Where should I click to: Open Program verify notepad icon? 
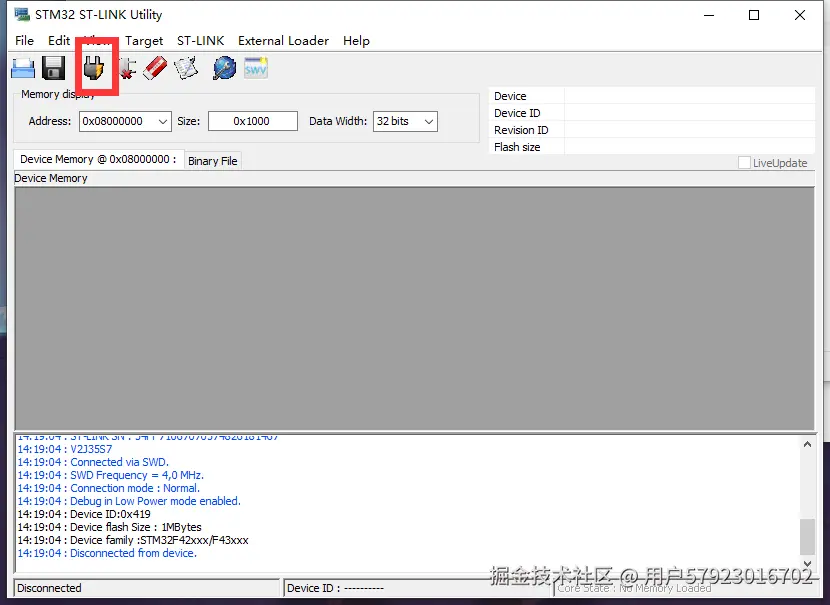186,68
